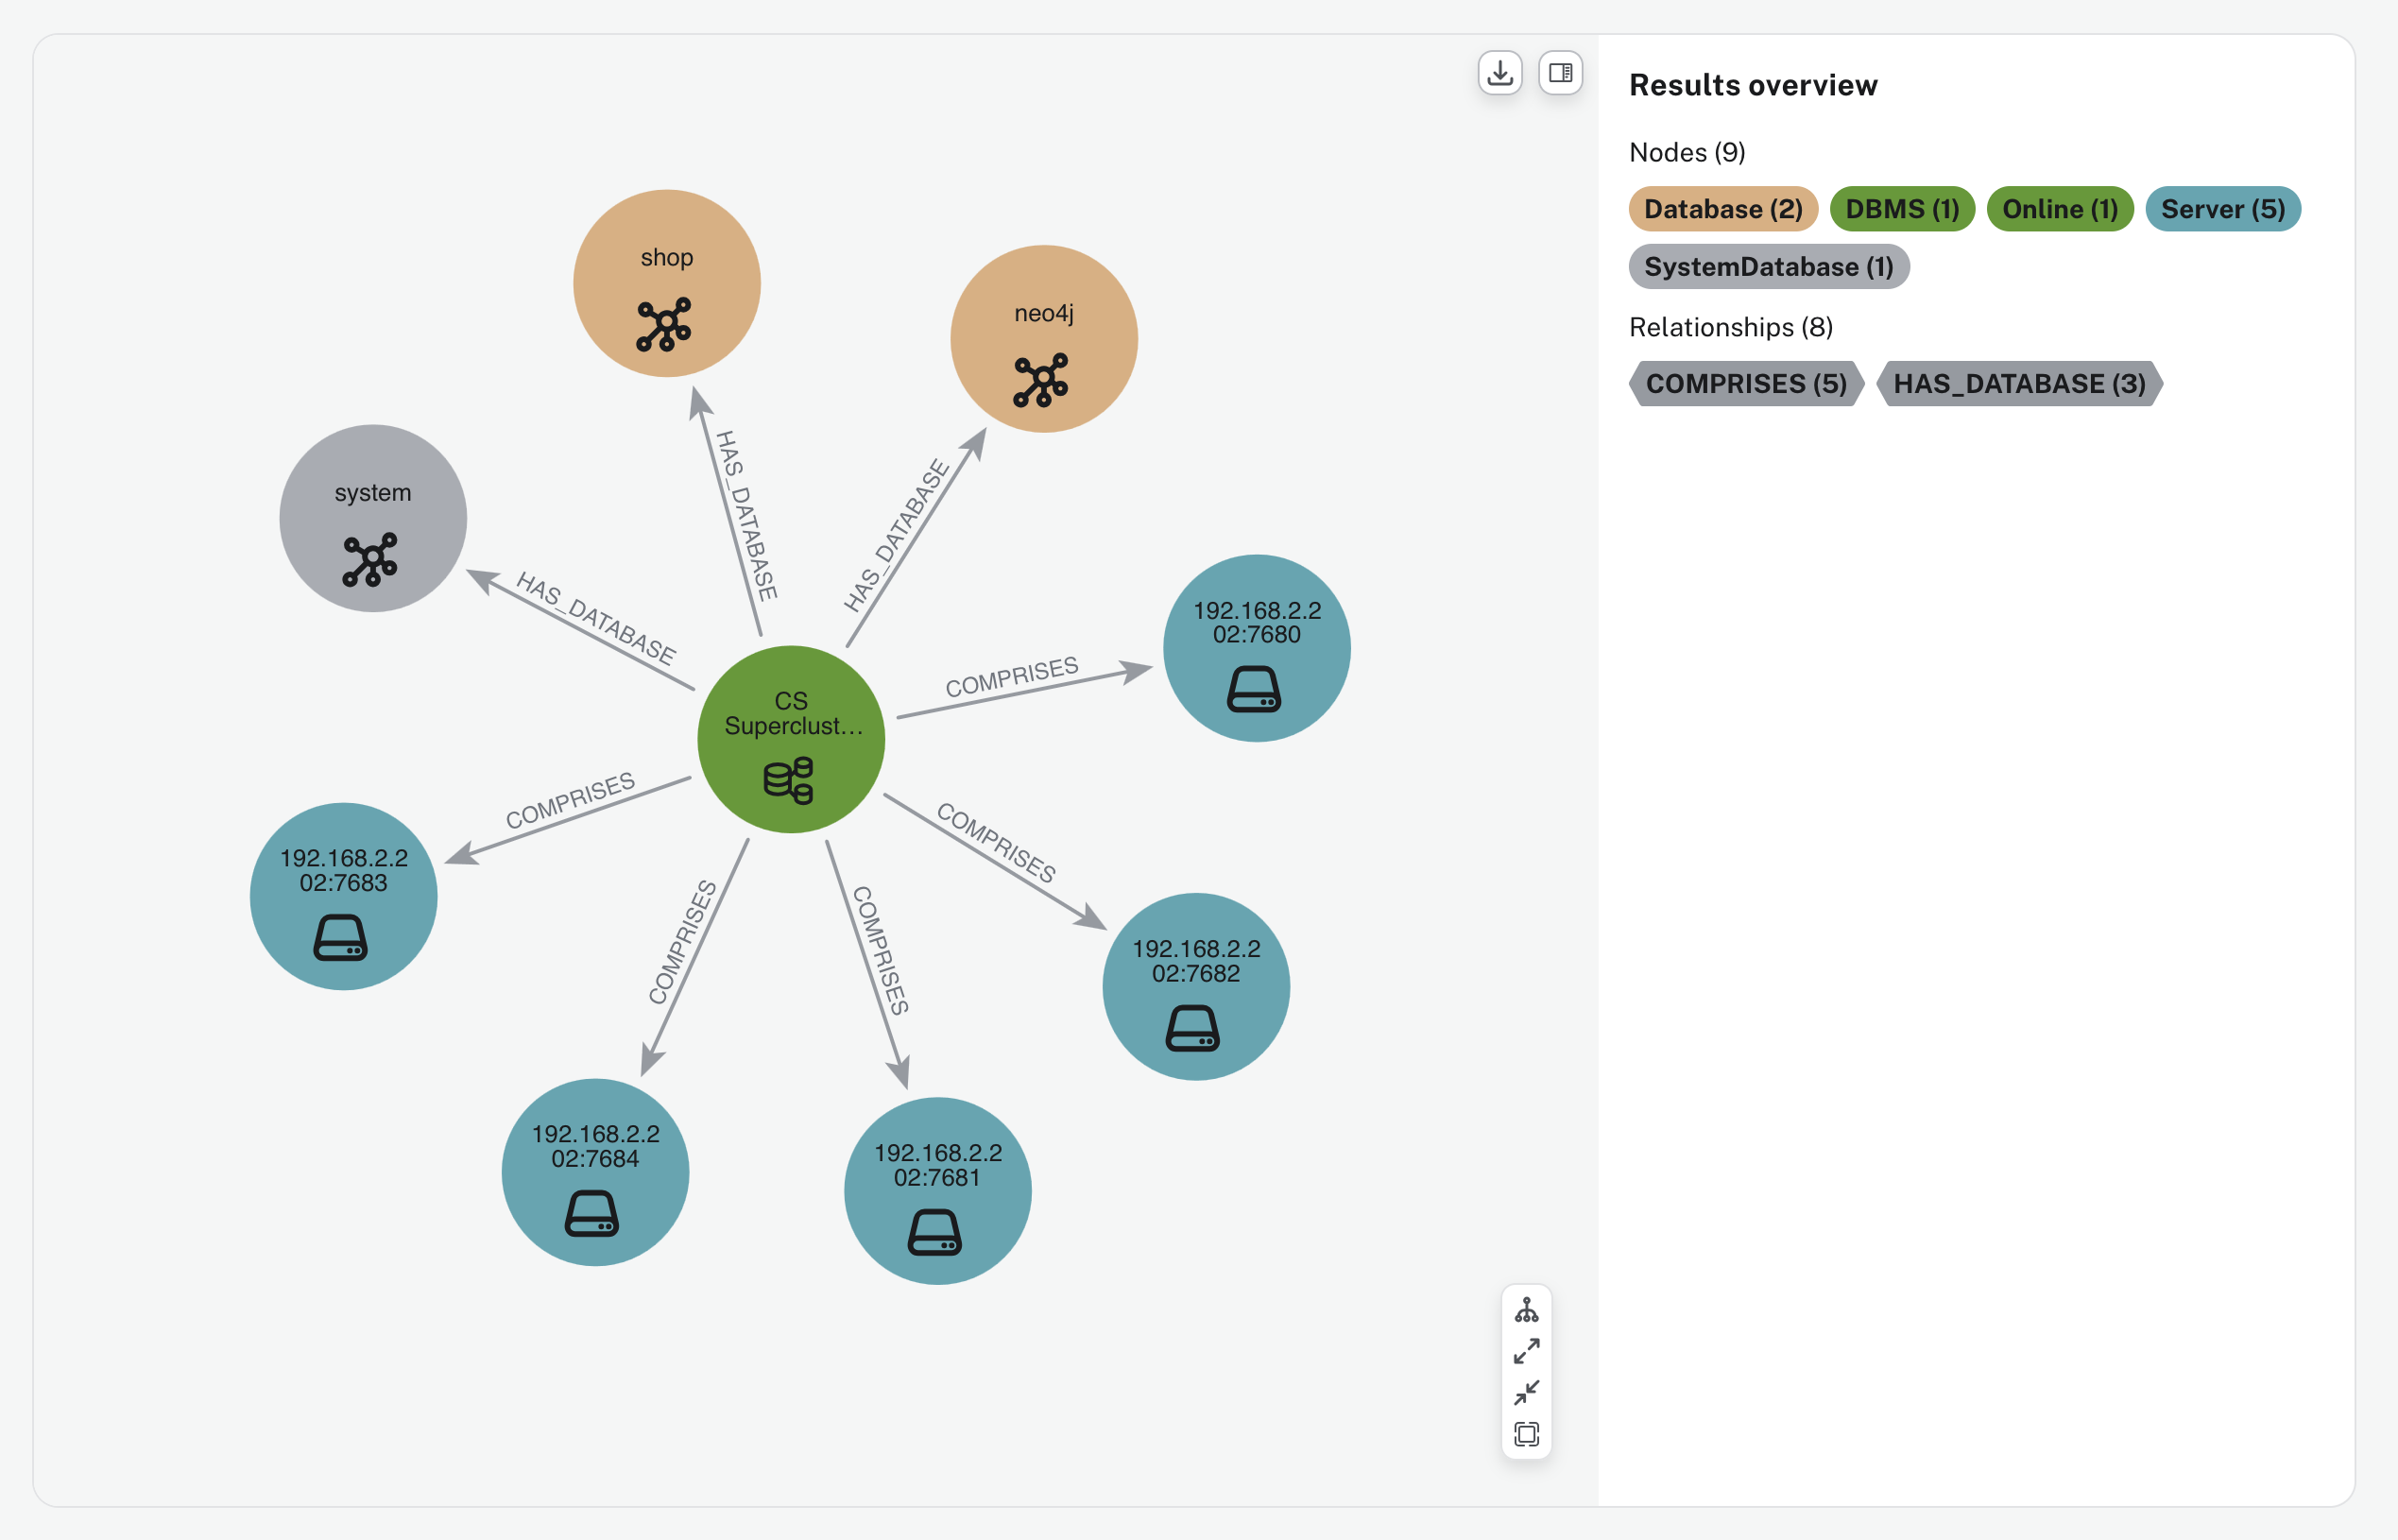Viewport: 2398px width, 1540px height.
Task: Click the DBMS (1) label chip
Action: tap(1901, 209)
